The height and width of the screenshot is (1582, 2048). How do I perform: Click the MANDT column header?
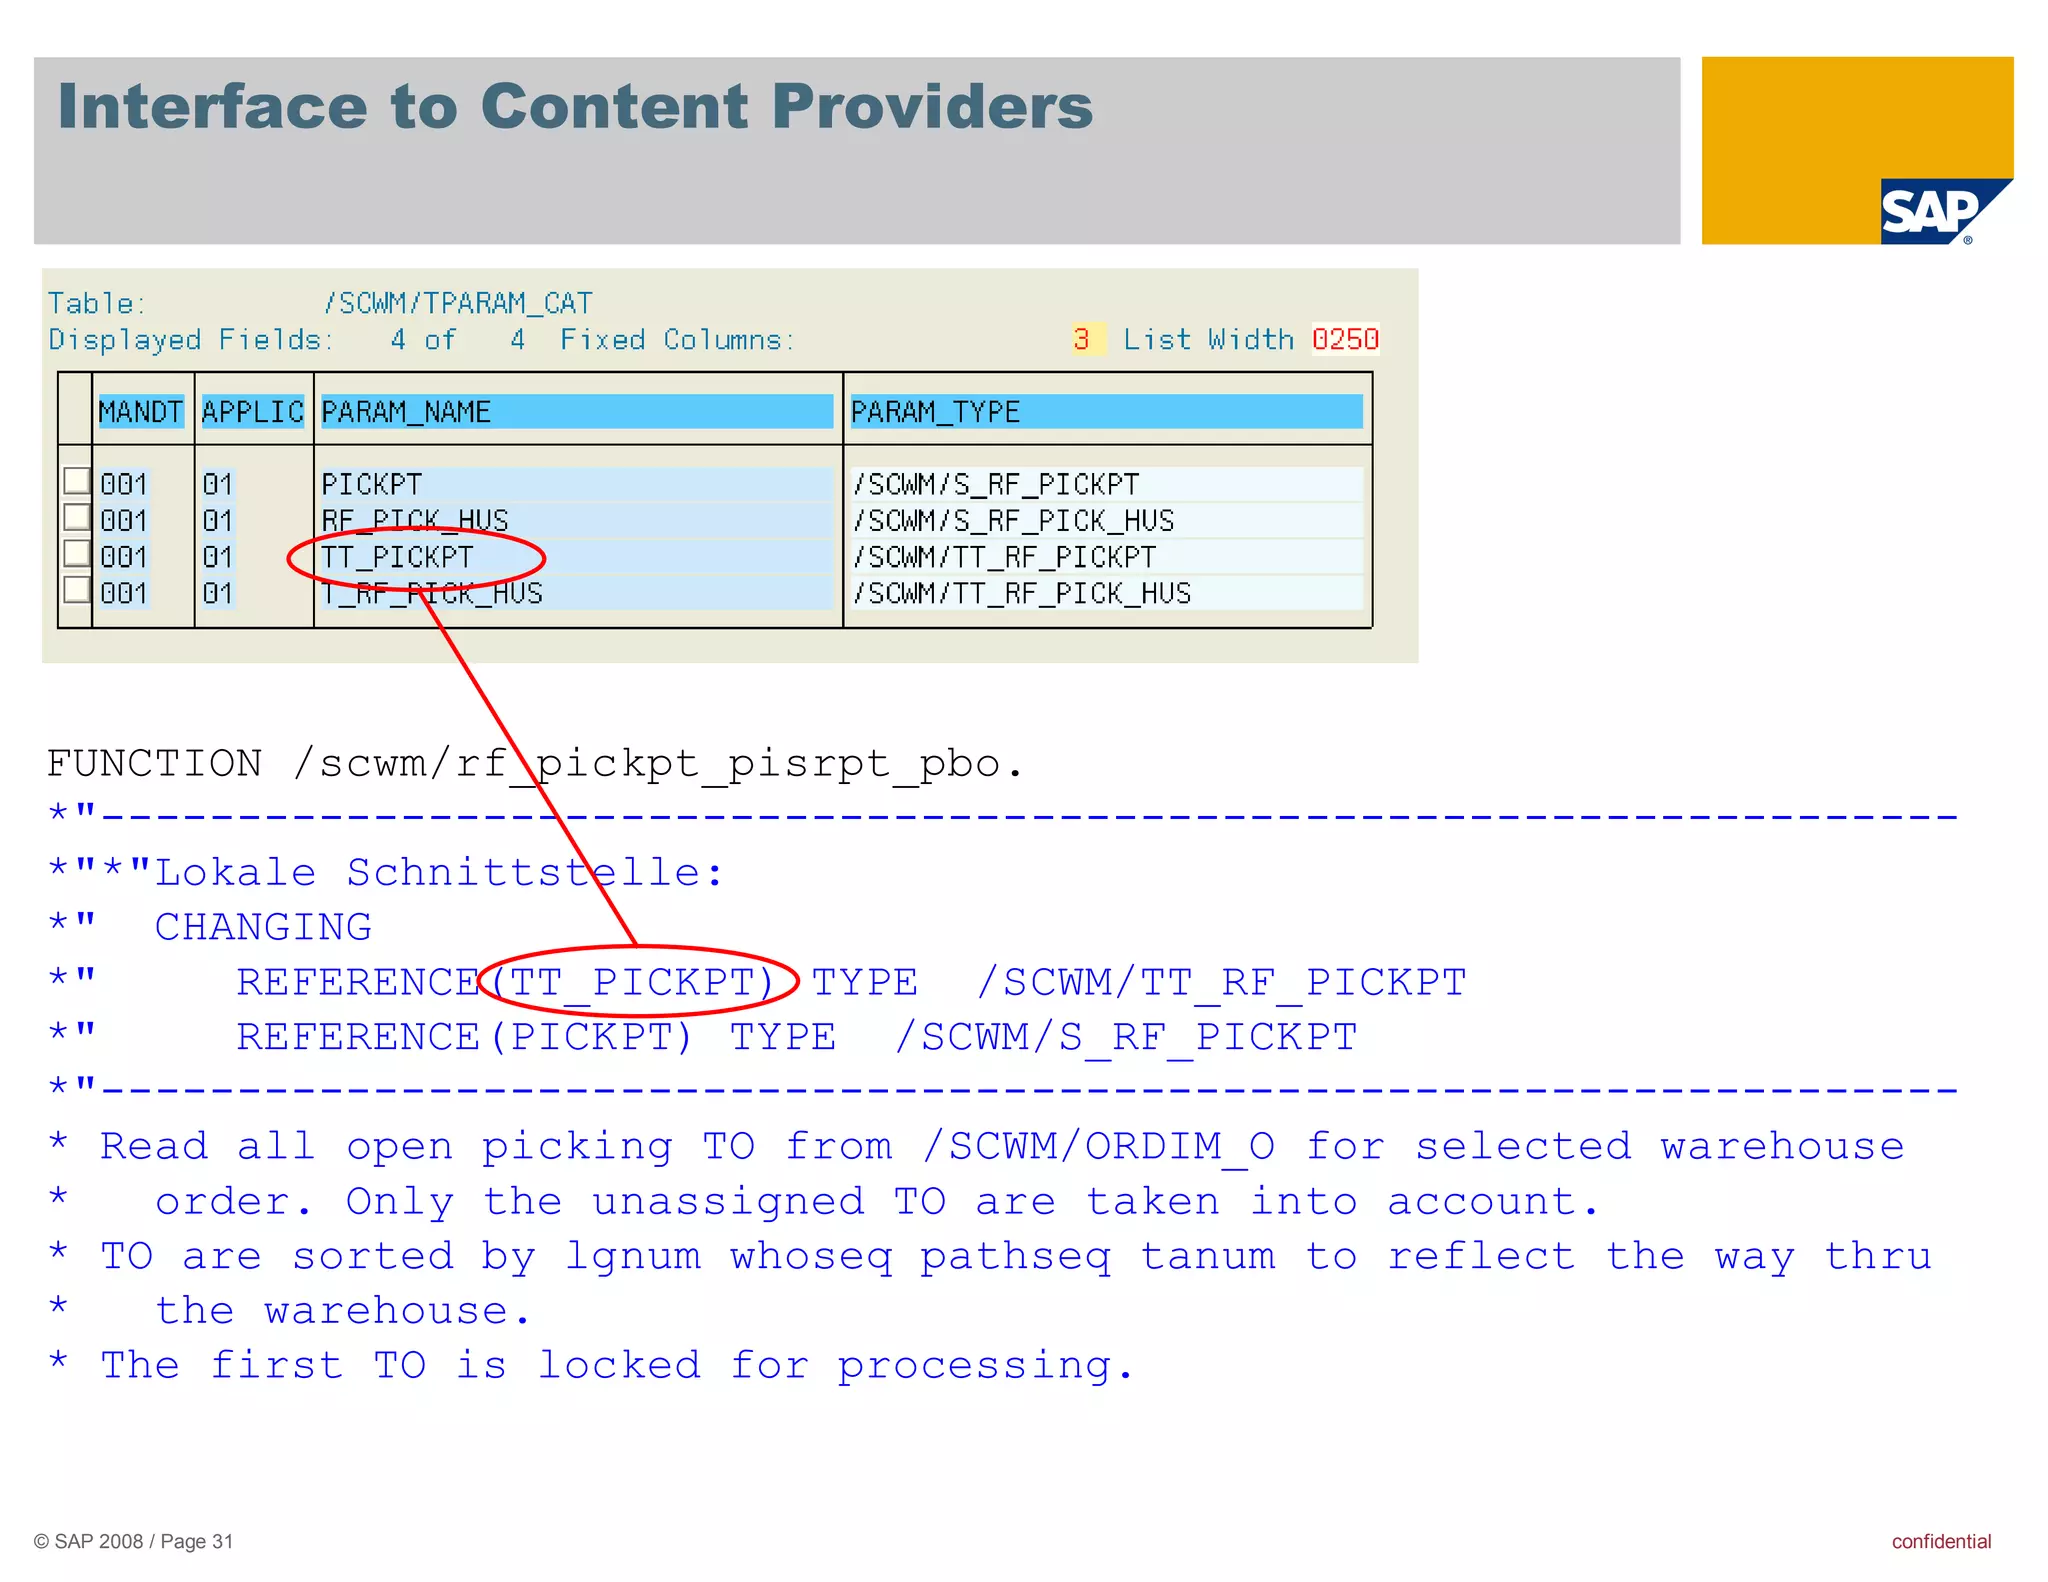click(140, 412)
